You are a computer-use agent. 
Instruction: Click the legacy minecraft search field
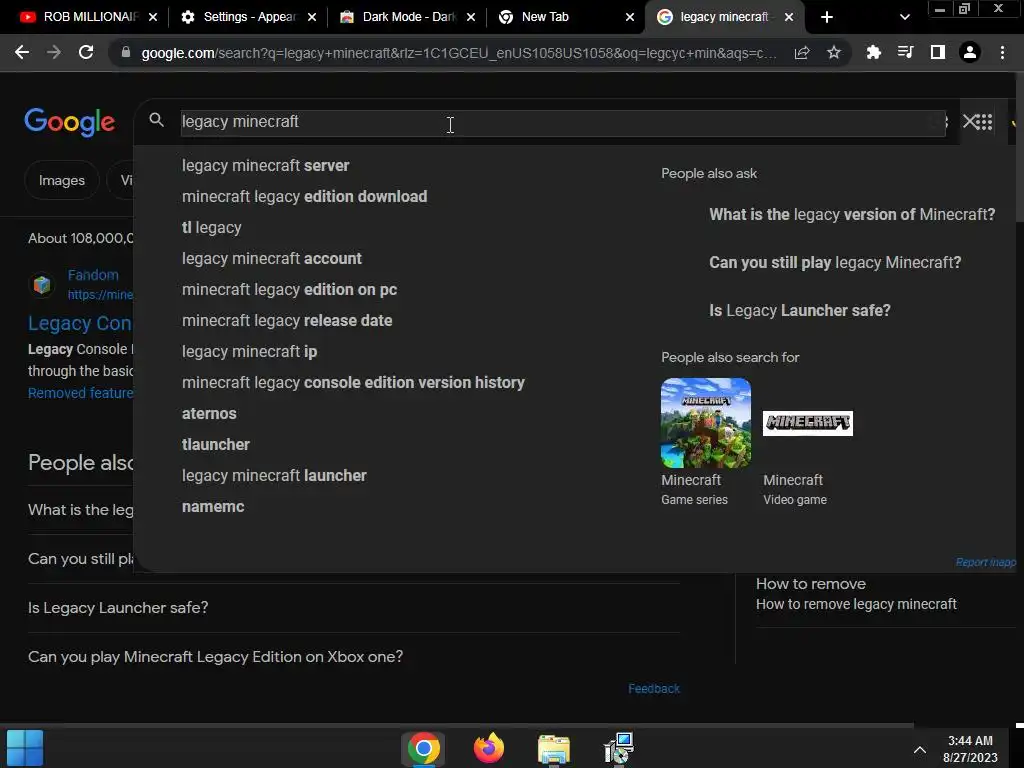[562, 122]
